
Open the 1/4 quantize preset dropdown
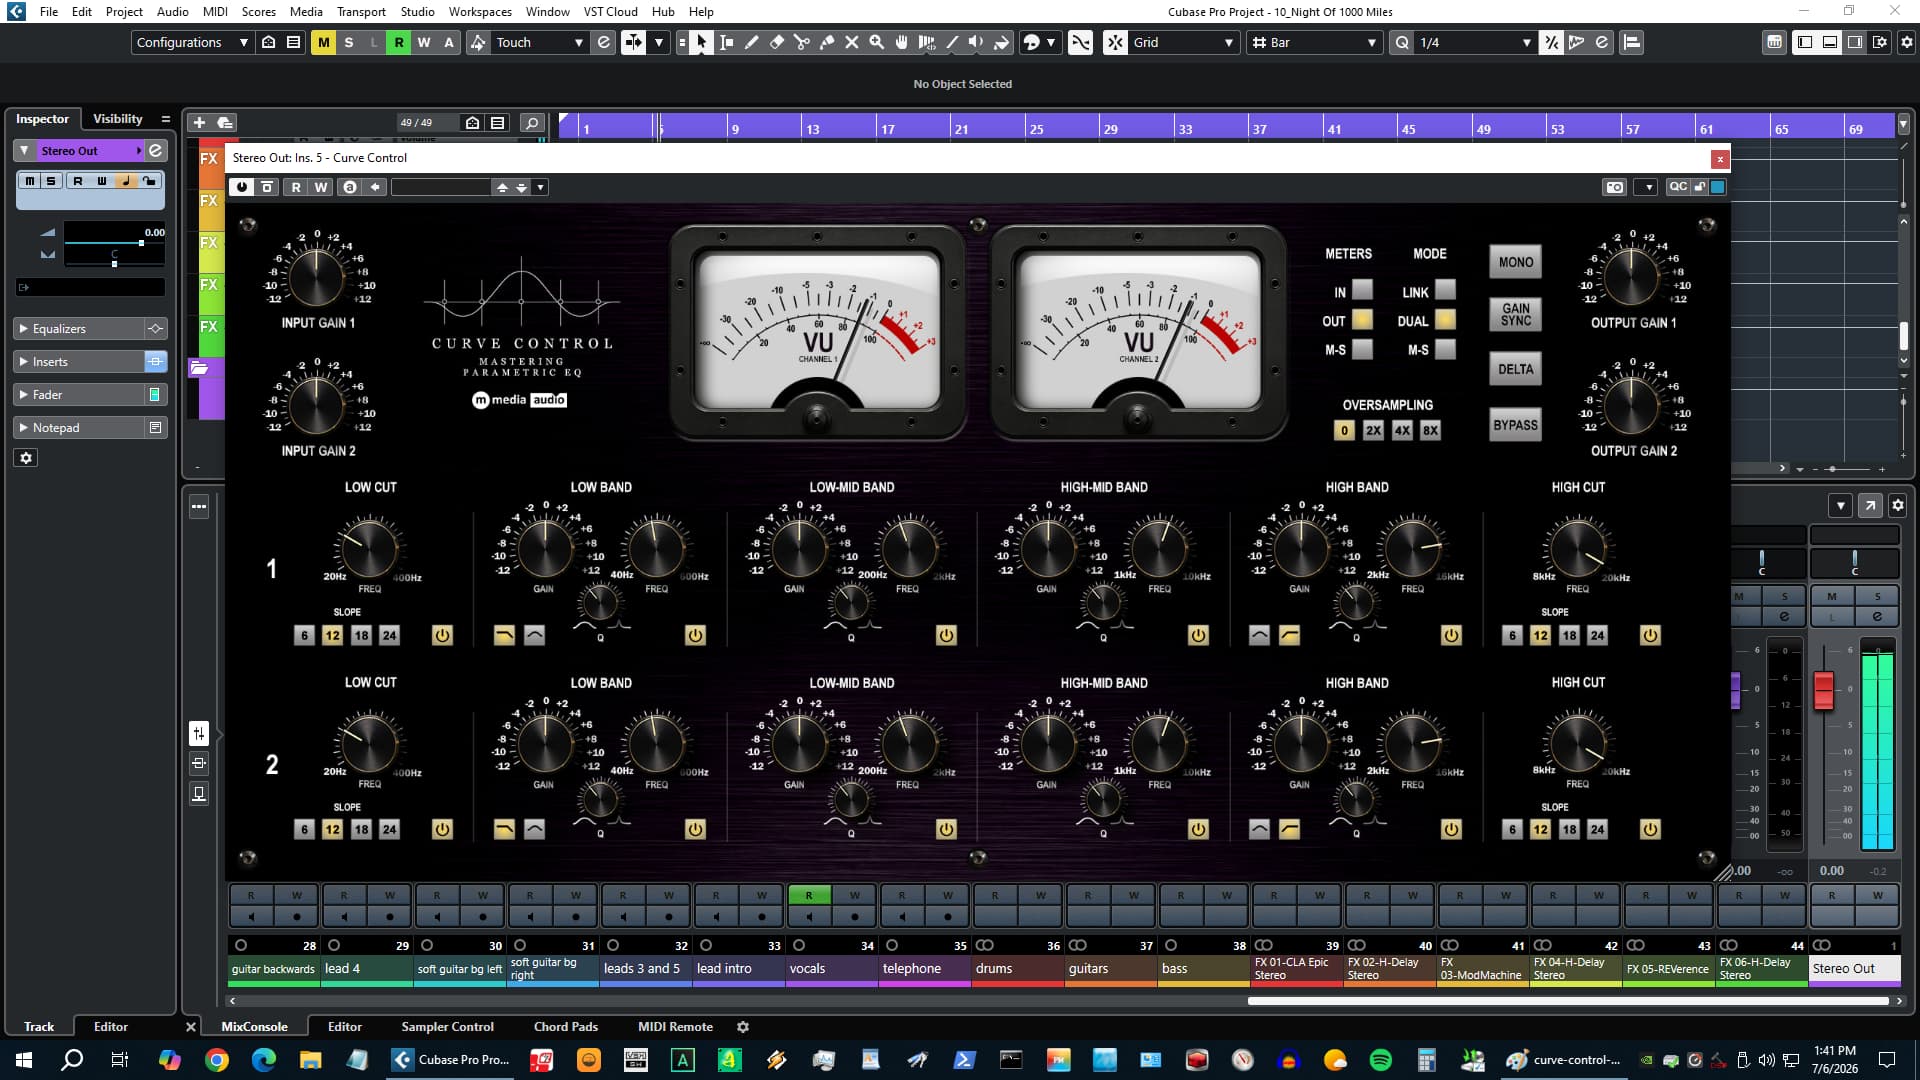point(1475,42)
